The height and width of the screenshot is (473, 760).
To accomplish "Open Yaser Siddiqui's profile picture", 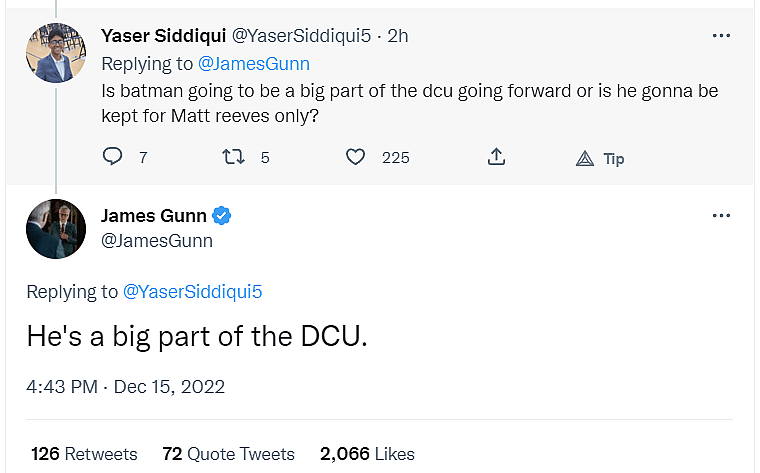I will coord(54,54).
